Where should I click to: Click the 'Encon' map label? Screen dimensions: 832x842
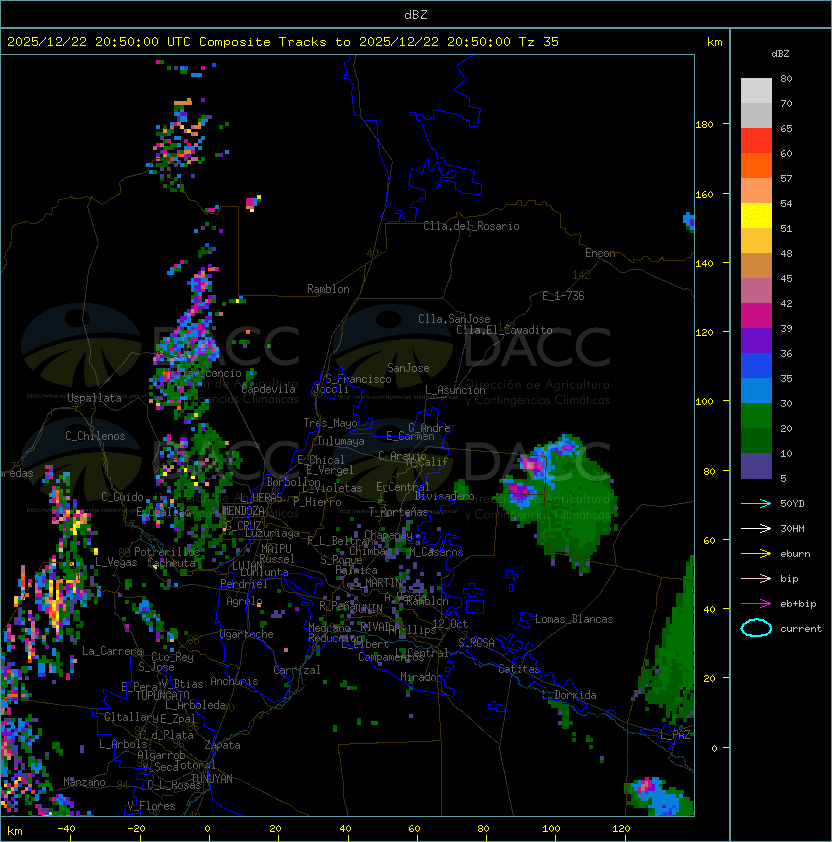tap(600, 253)
